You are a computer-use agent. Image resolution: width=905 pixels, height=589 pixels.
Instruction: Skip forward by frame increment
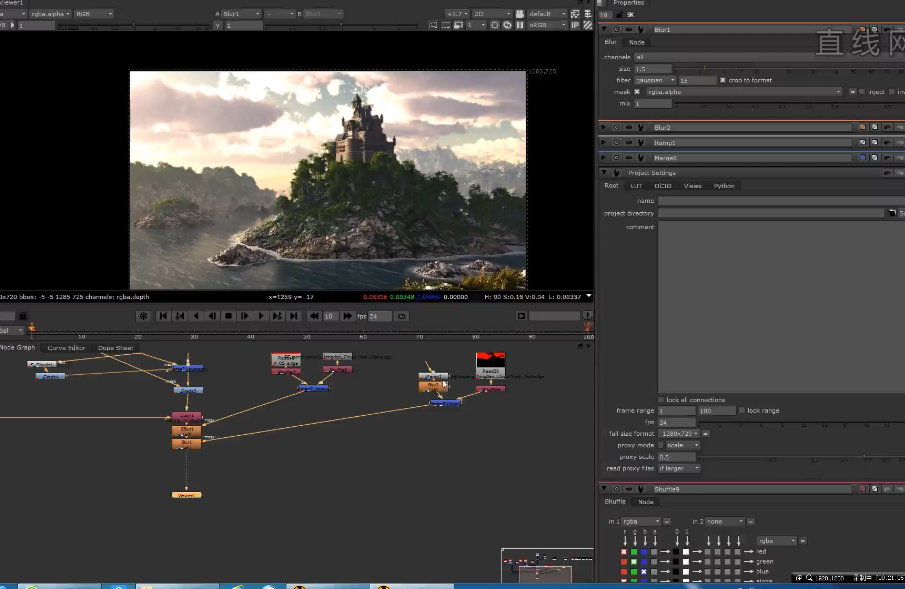coord(347,316)
